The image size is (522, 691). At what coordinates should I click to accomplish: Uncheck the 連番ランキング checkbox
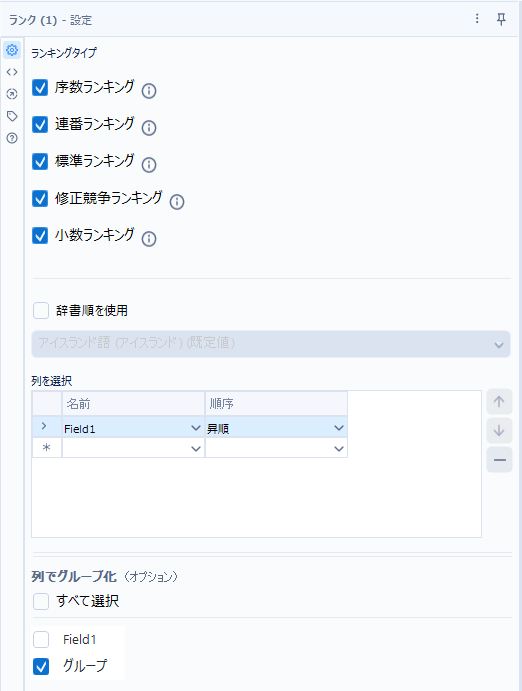coord(40,125)
